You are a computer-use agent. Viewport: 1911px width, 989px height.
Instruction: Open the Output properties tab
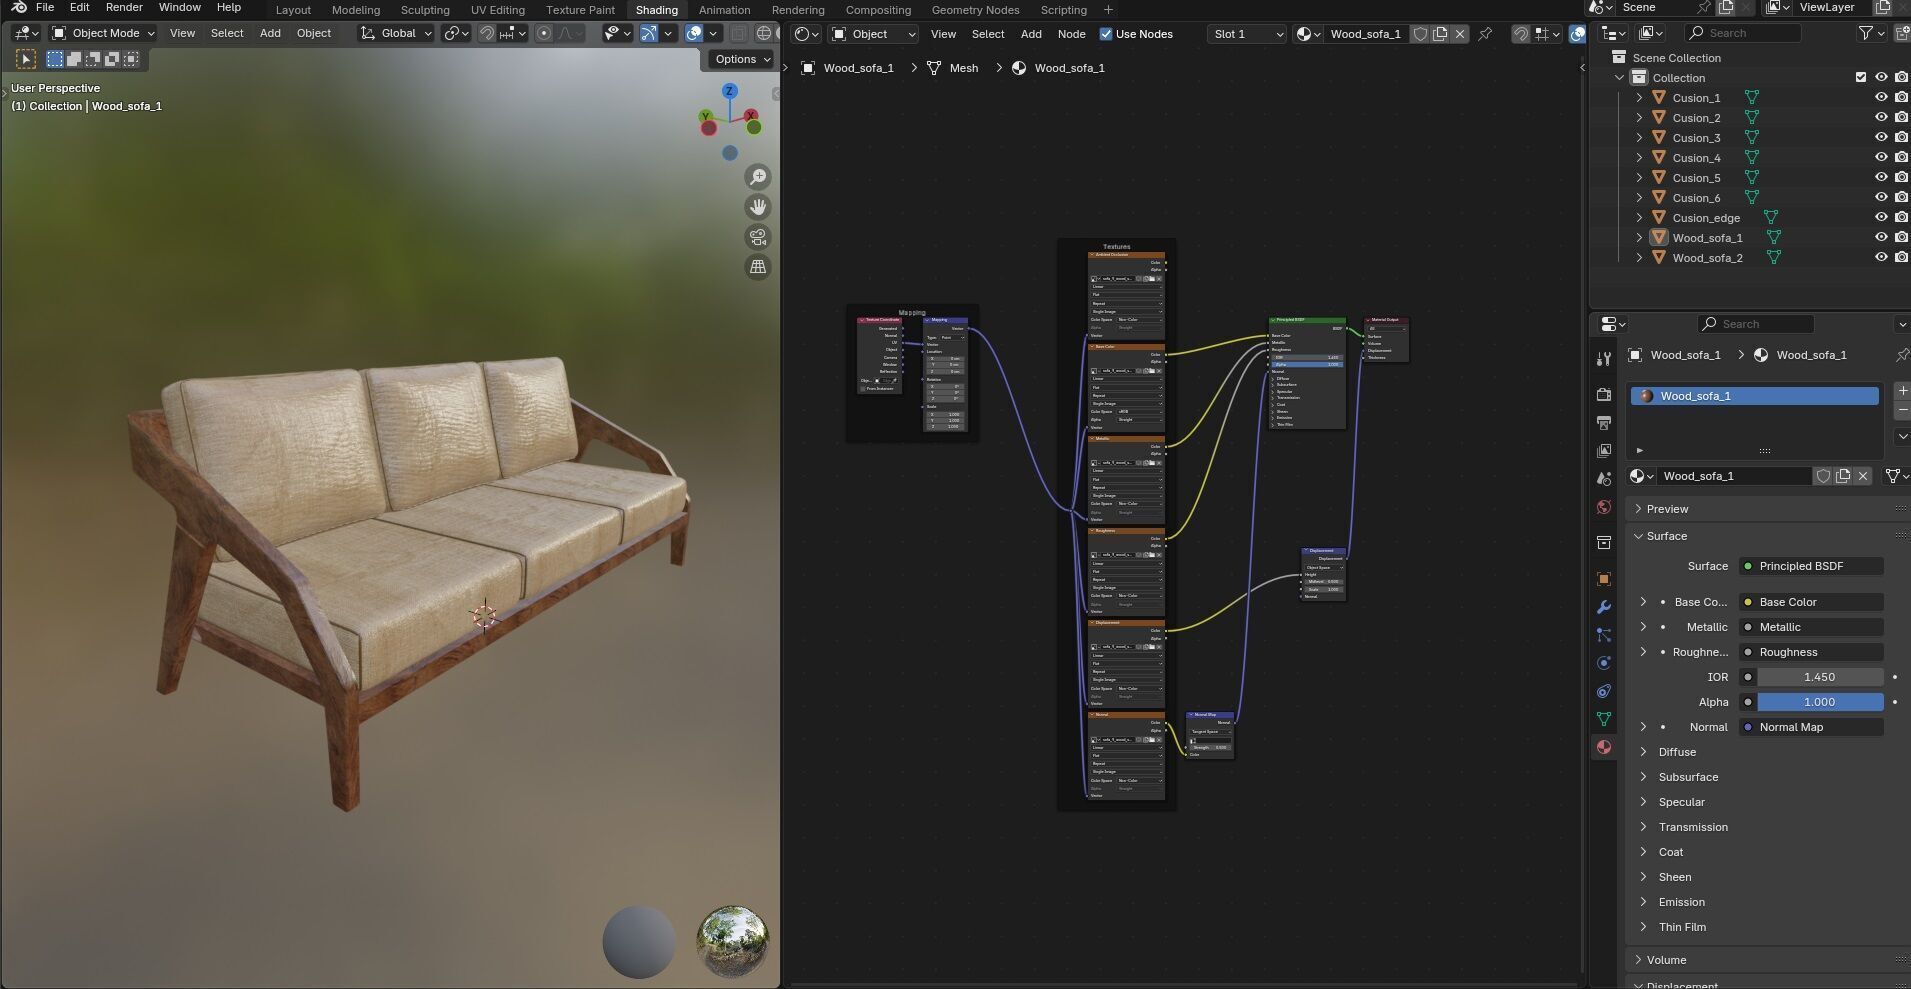[x=1604, y=422]
